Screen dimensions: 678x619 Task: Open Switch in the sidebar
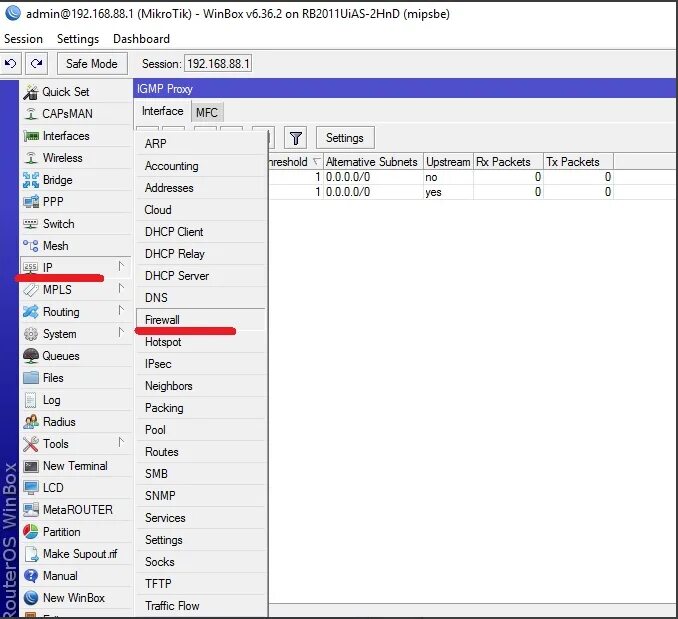[76, 224]
